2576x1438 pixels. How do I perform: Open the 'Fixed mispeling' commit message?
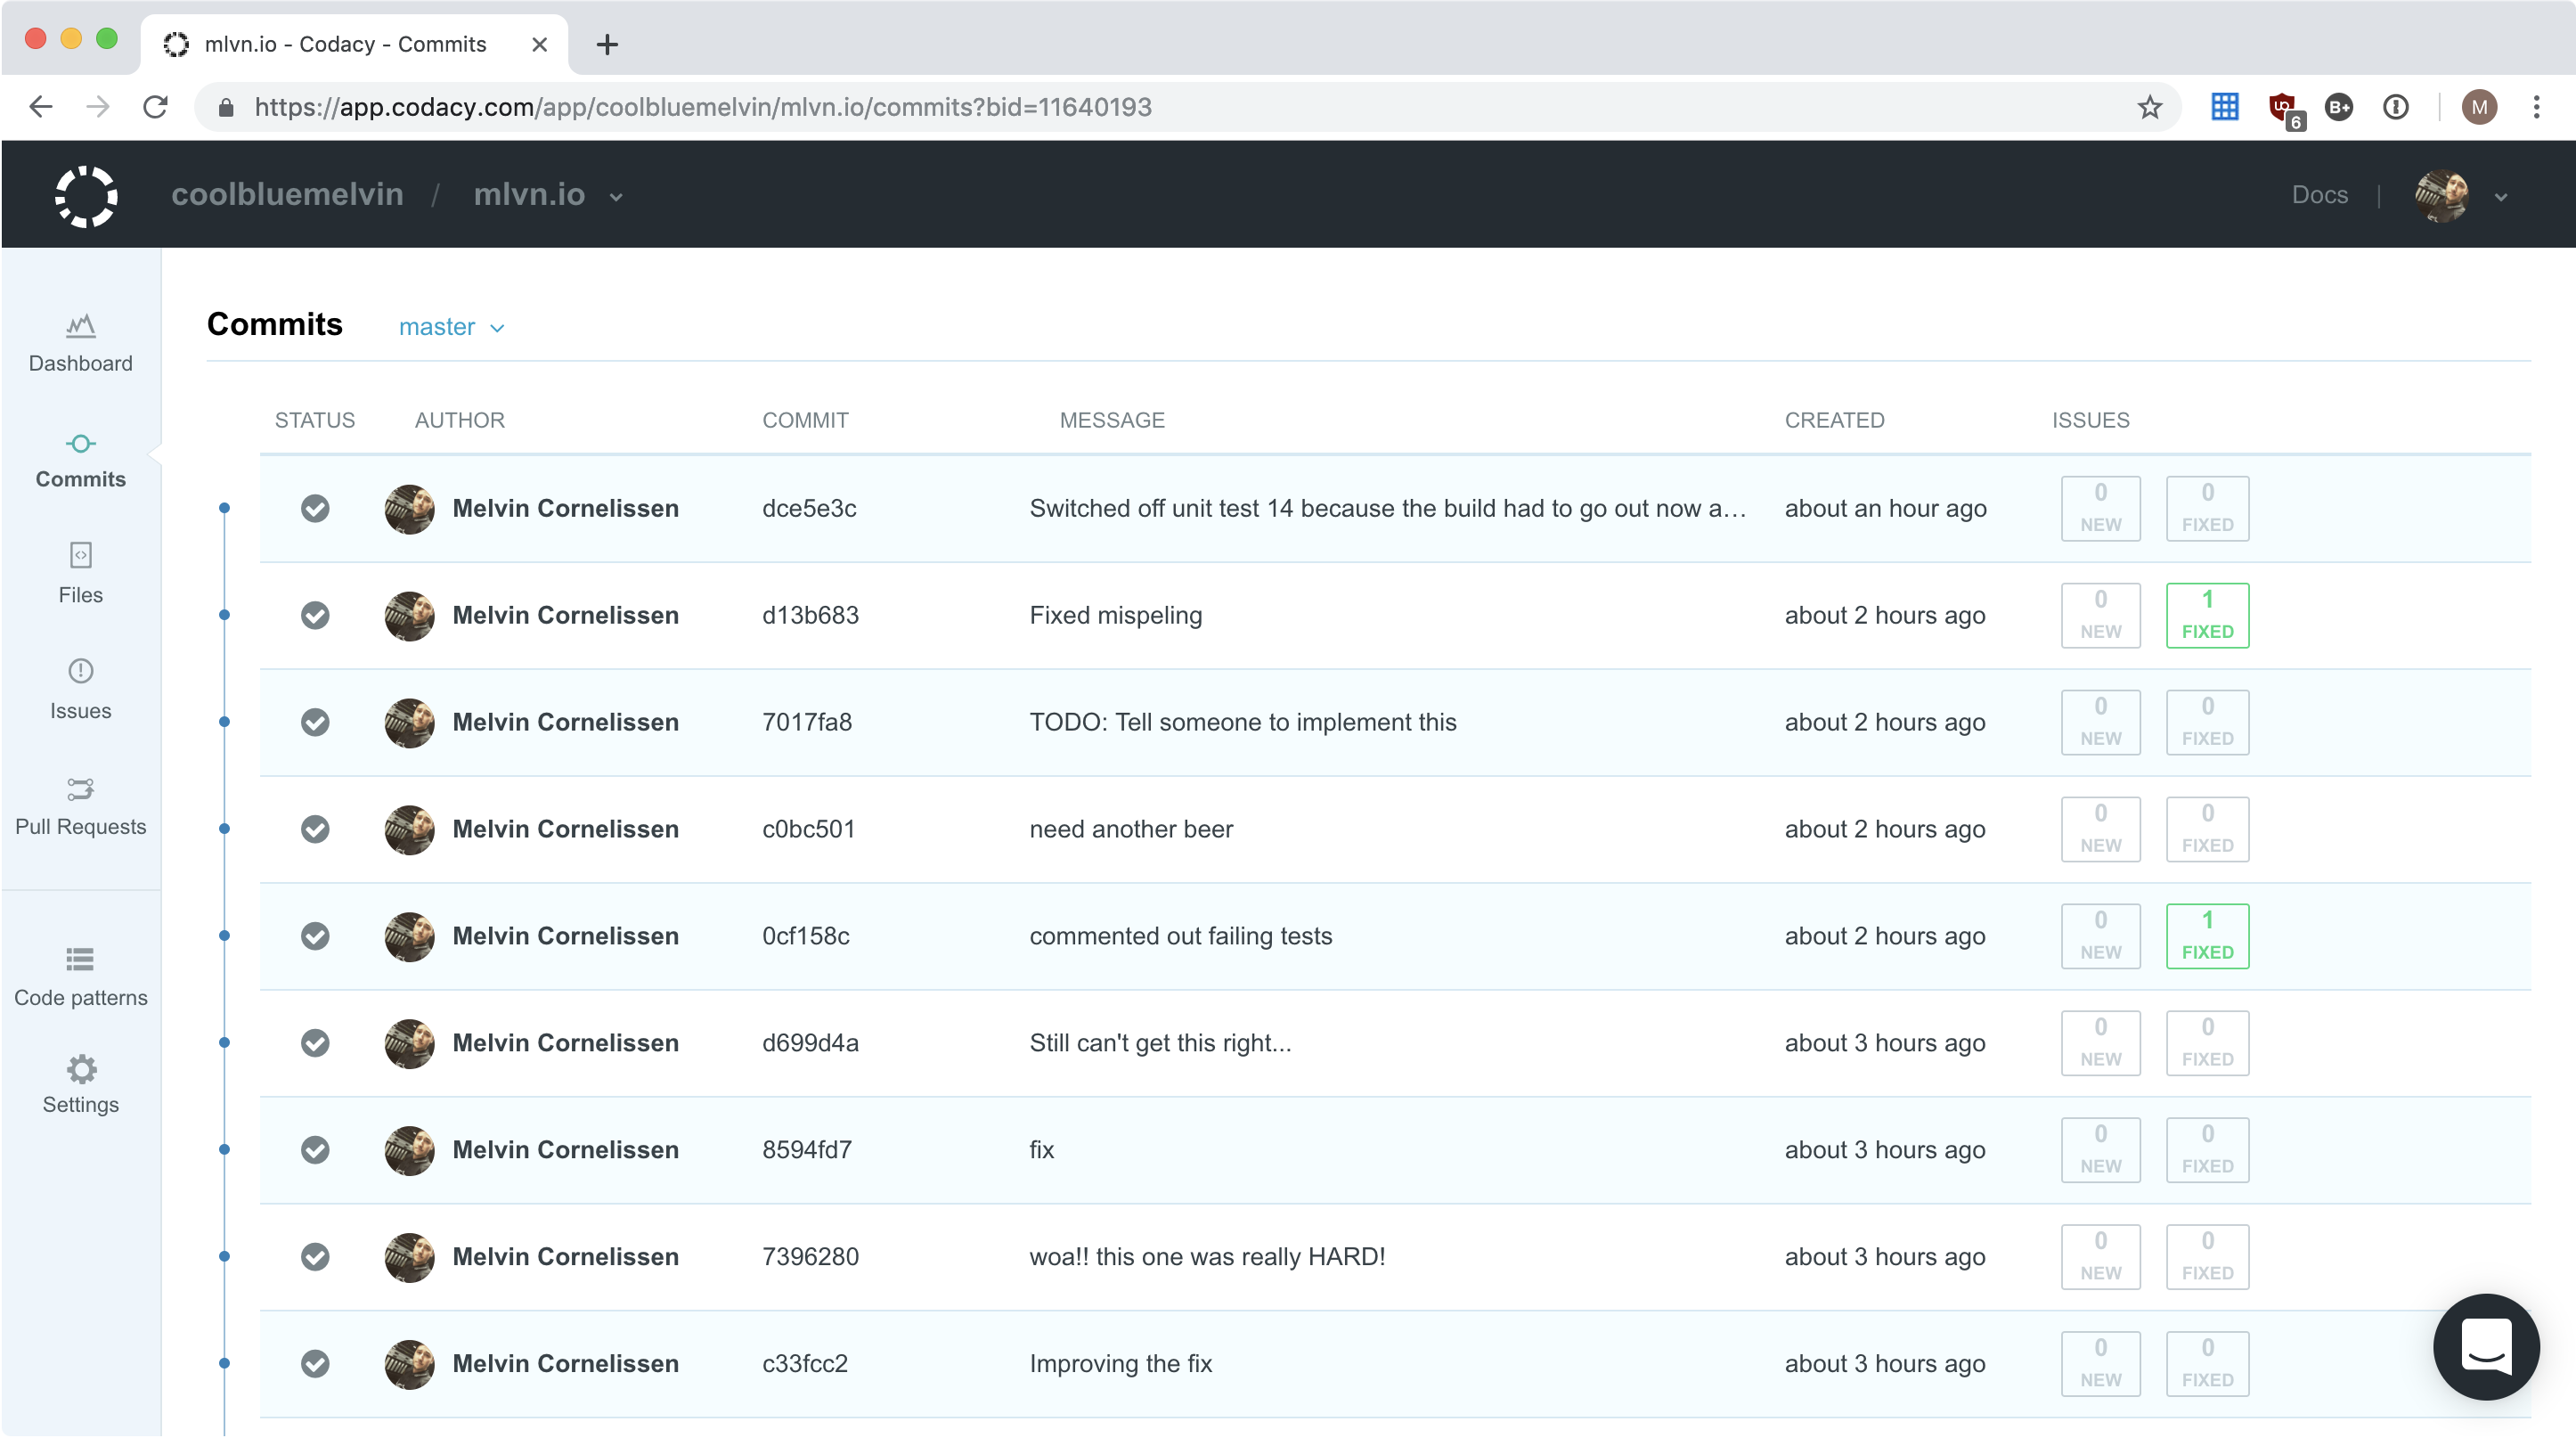[x=1116, y=615]
